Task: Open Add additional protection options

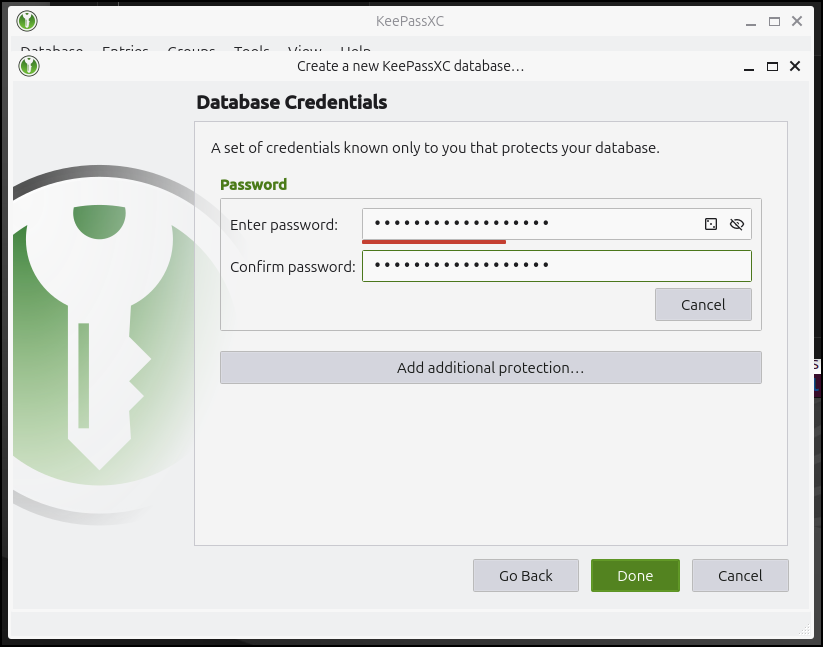Action: tap(490, 367)
